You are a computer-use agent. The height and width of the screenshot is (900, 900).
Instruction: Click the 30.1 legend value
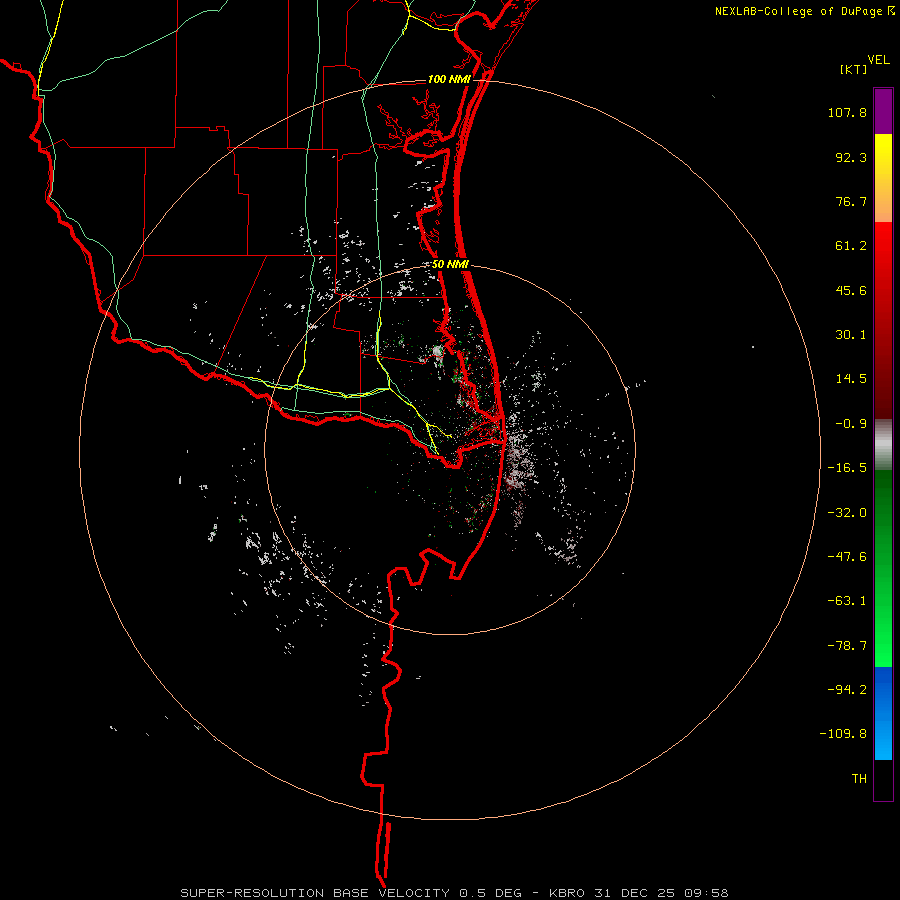click(851, 335)
